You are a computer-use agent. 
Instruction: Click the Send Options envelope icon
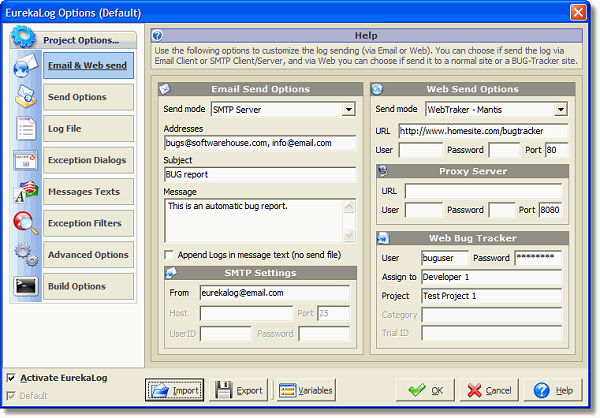26,96
